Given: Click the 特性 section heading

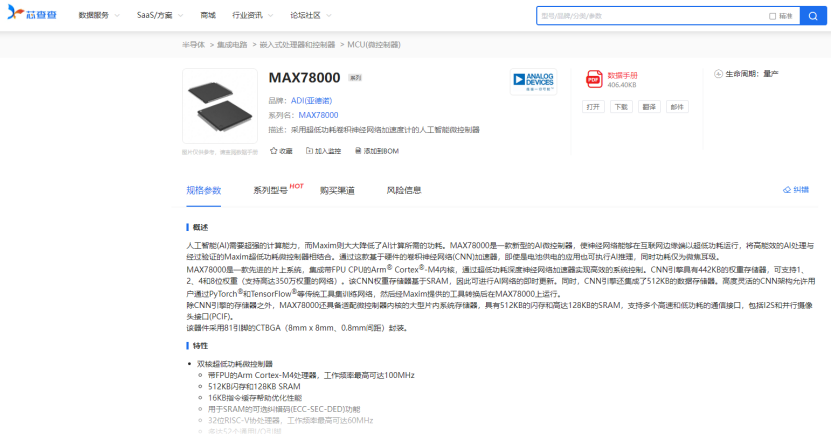Looking at the screenshot, I should (200, 346).
